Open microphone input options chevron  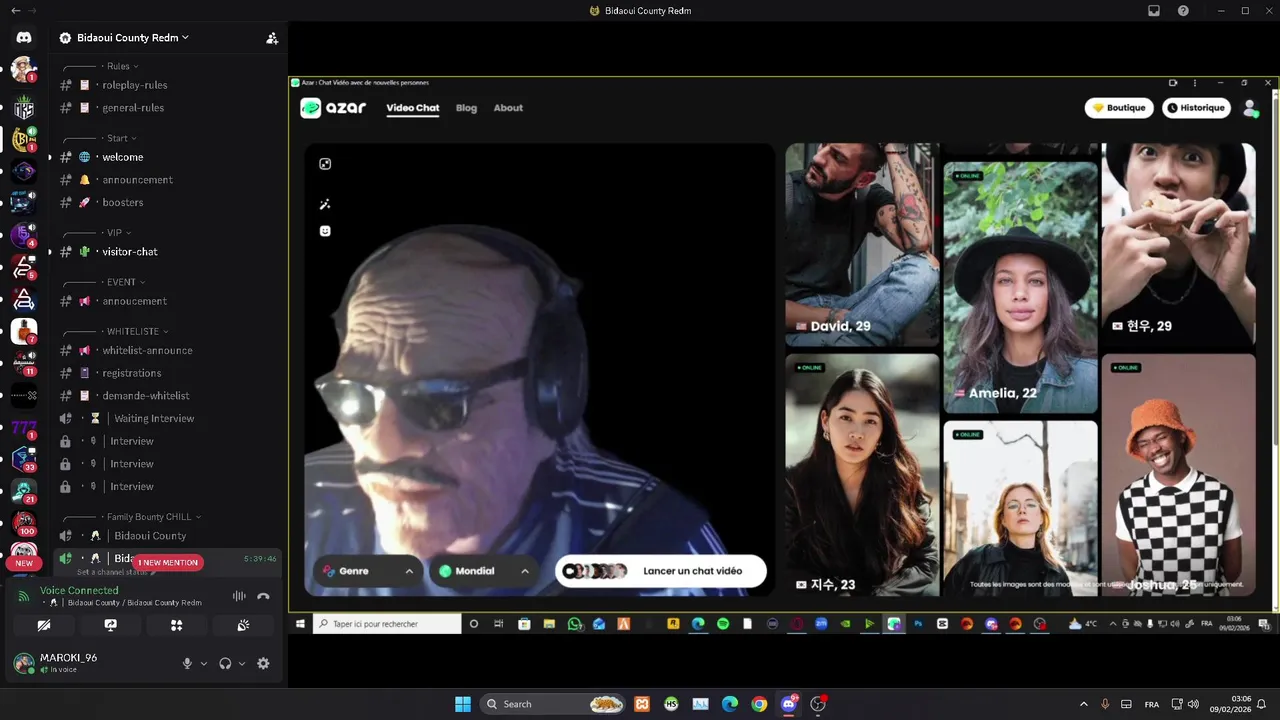204,663
